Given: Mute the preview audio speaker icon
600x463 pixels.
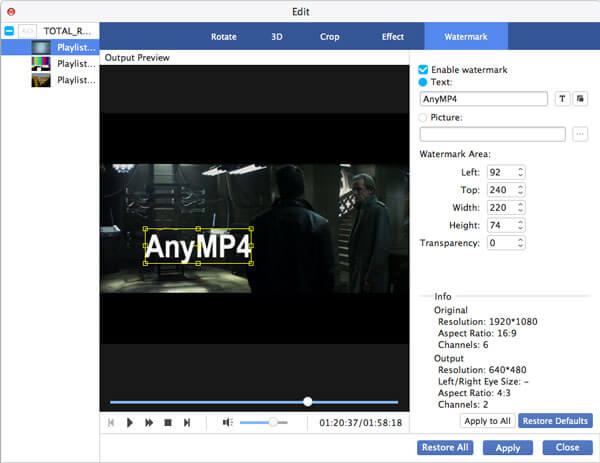Looking at the screenshot, I should 227,422.
